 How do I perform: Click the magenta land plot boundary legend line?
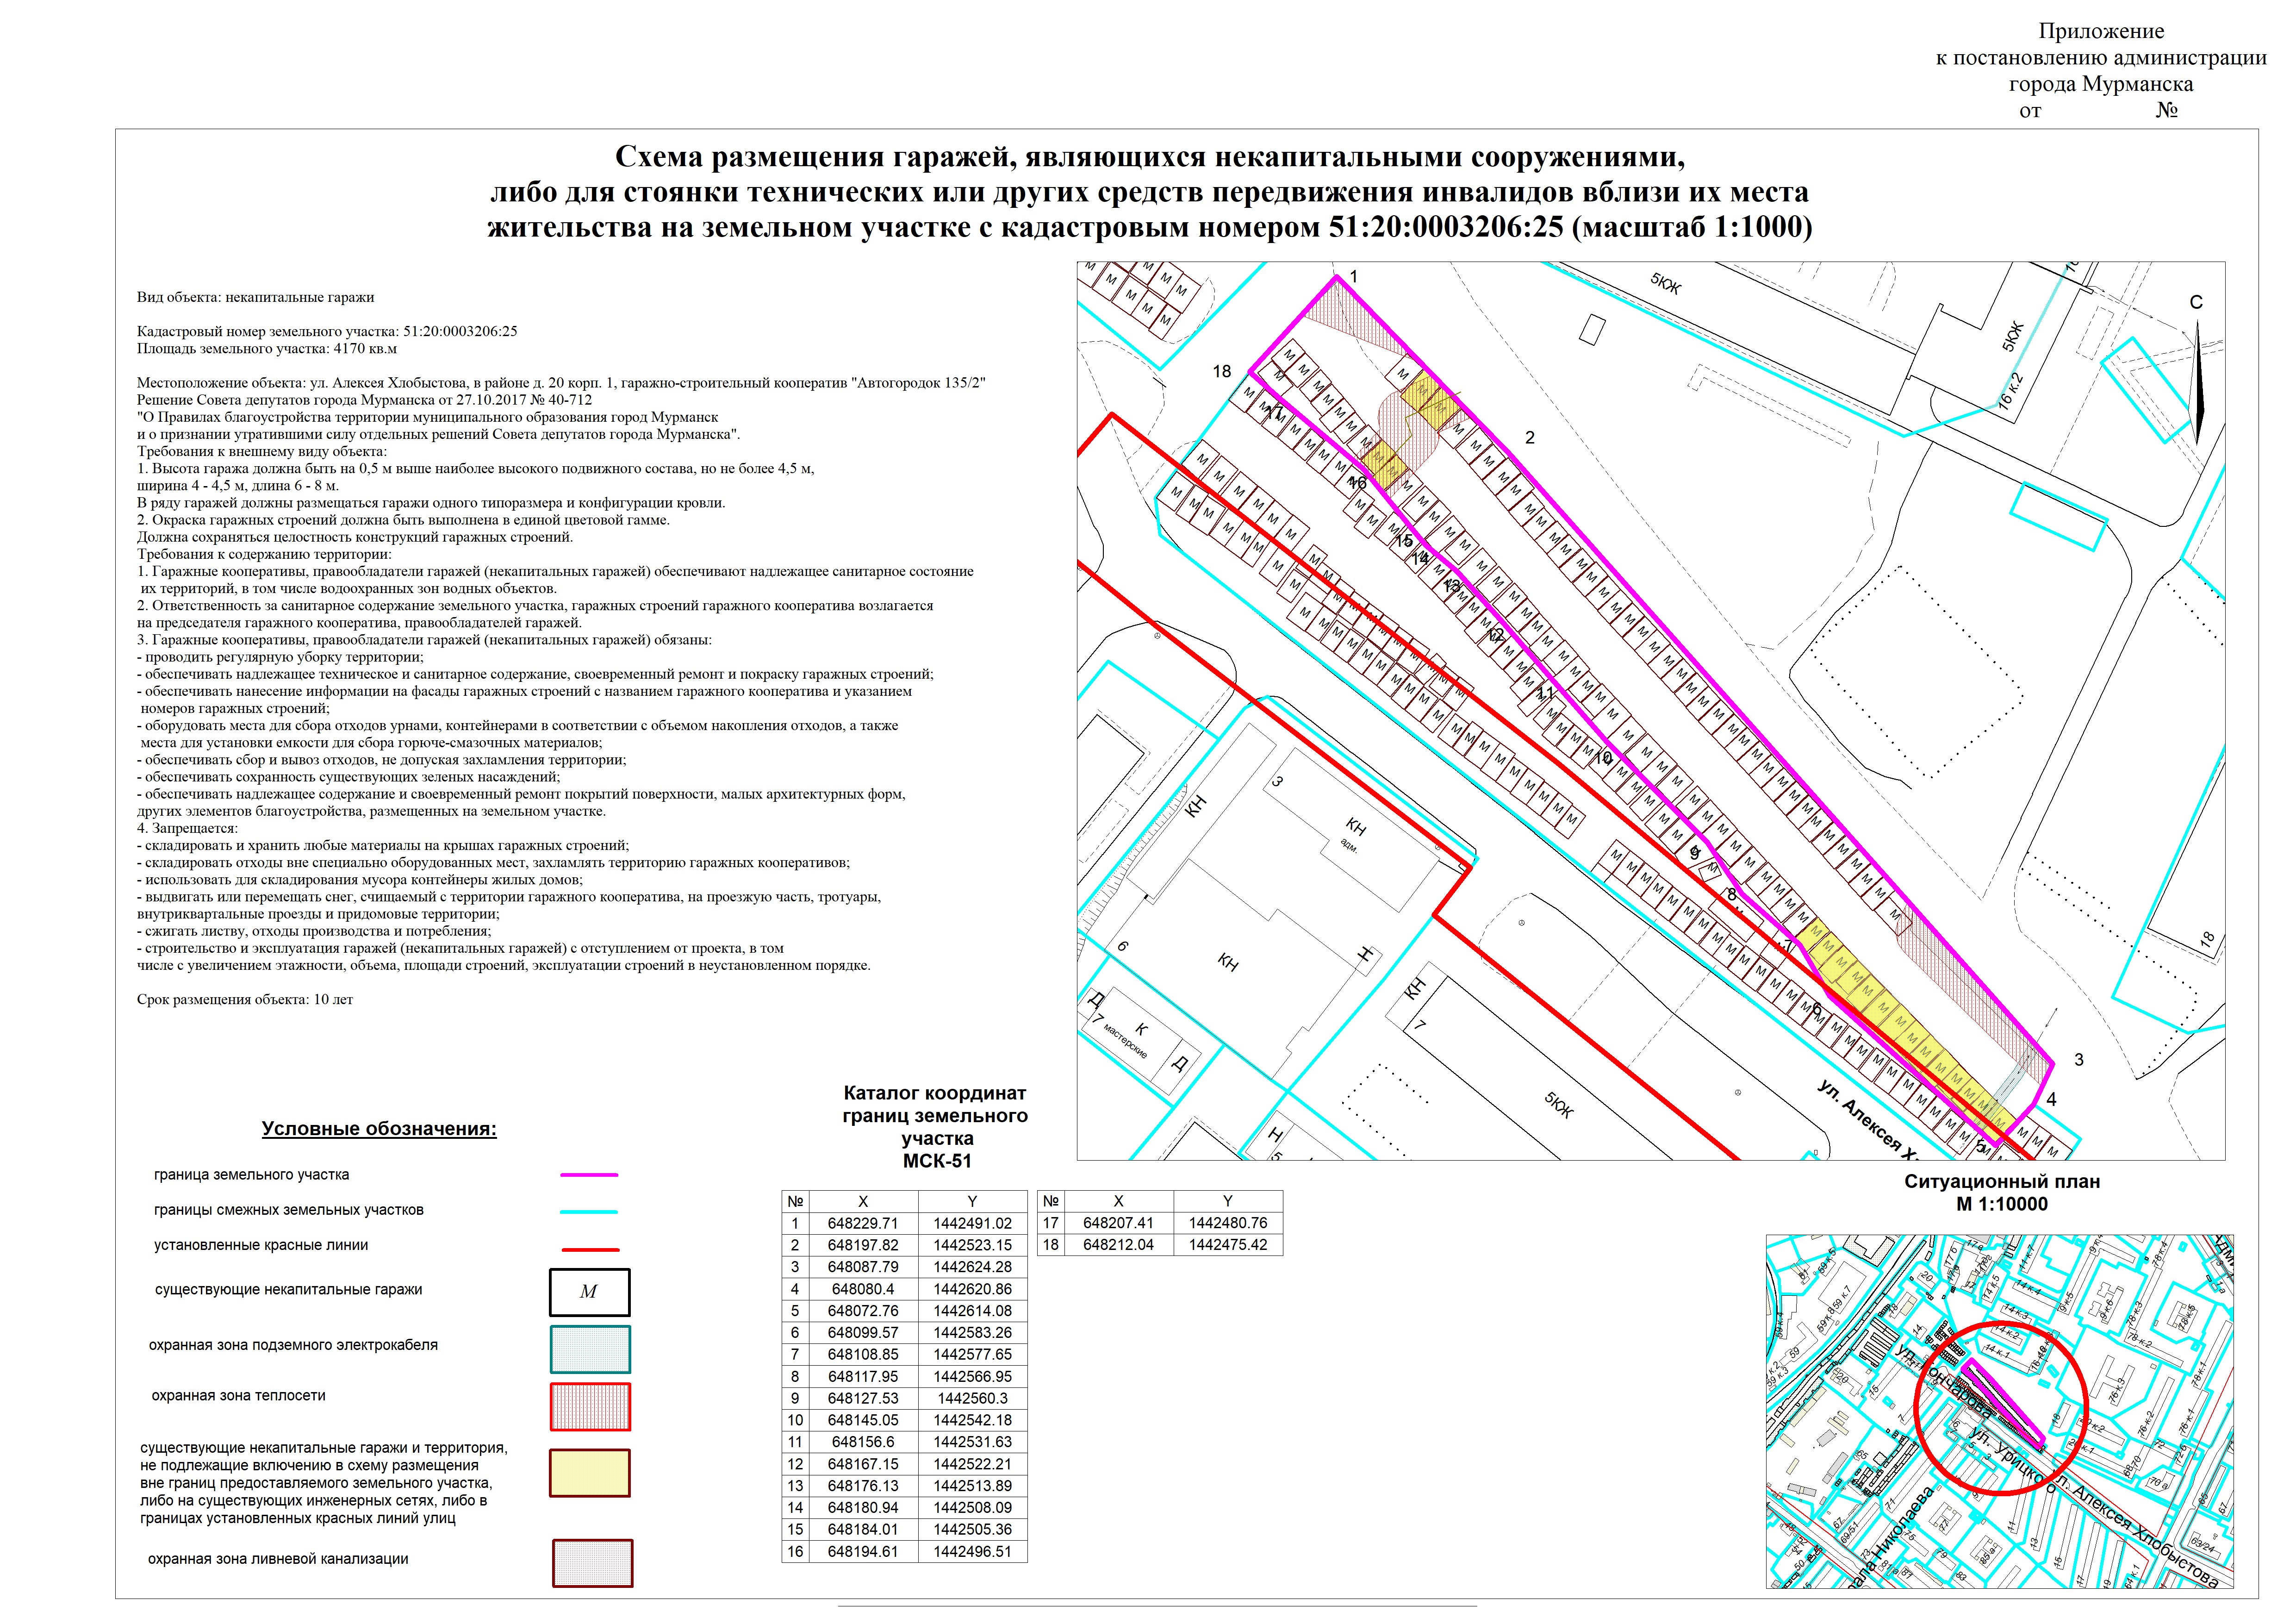(x=589, y=1175)
